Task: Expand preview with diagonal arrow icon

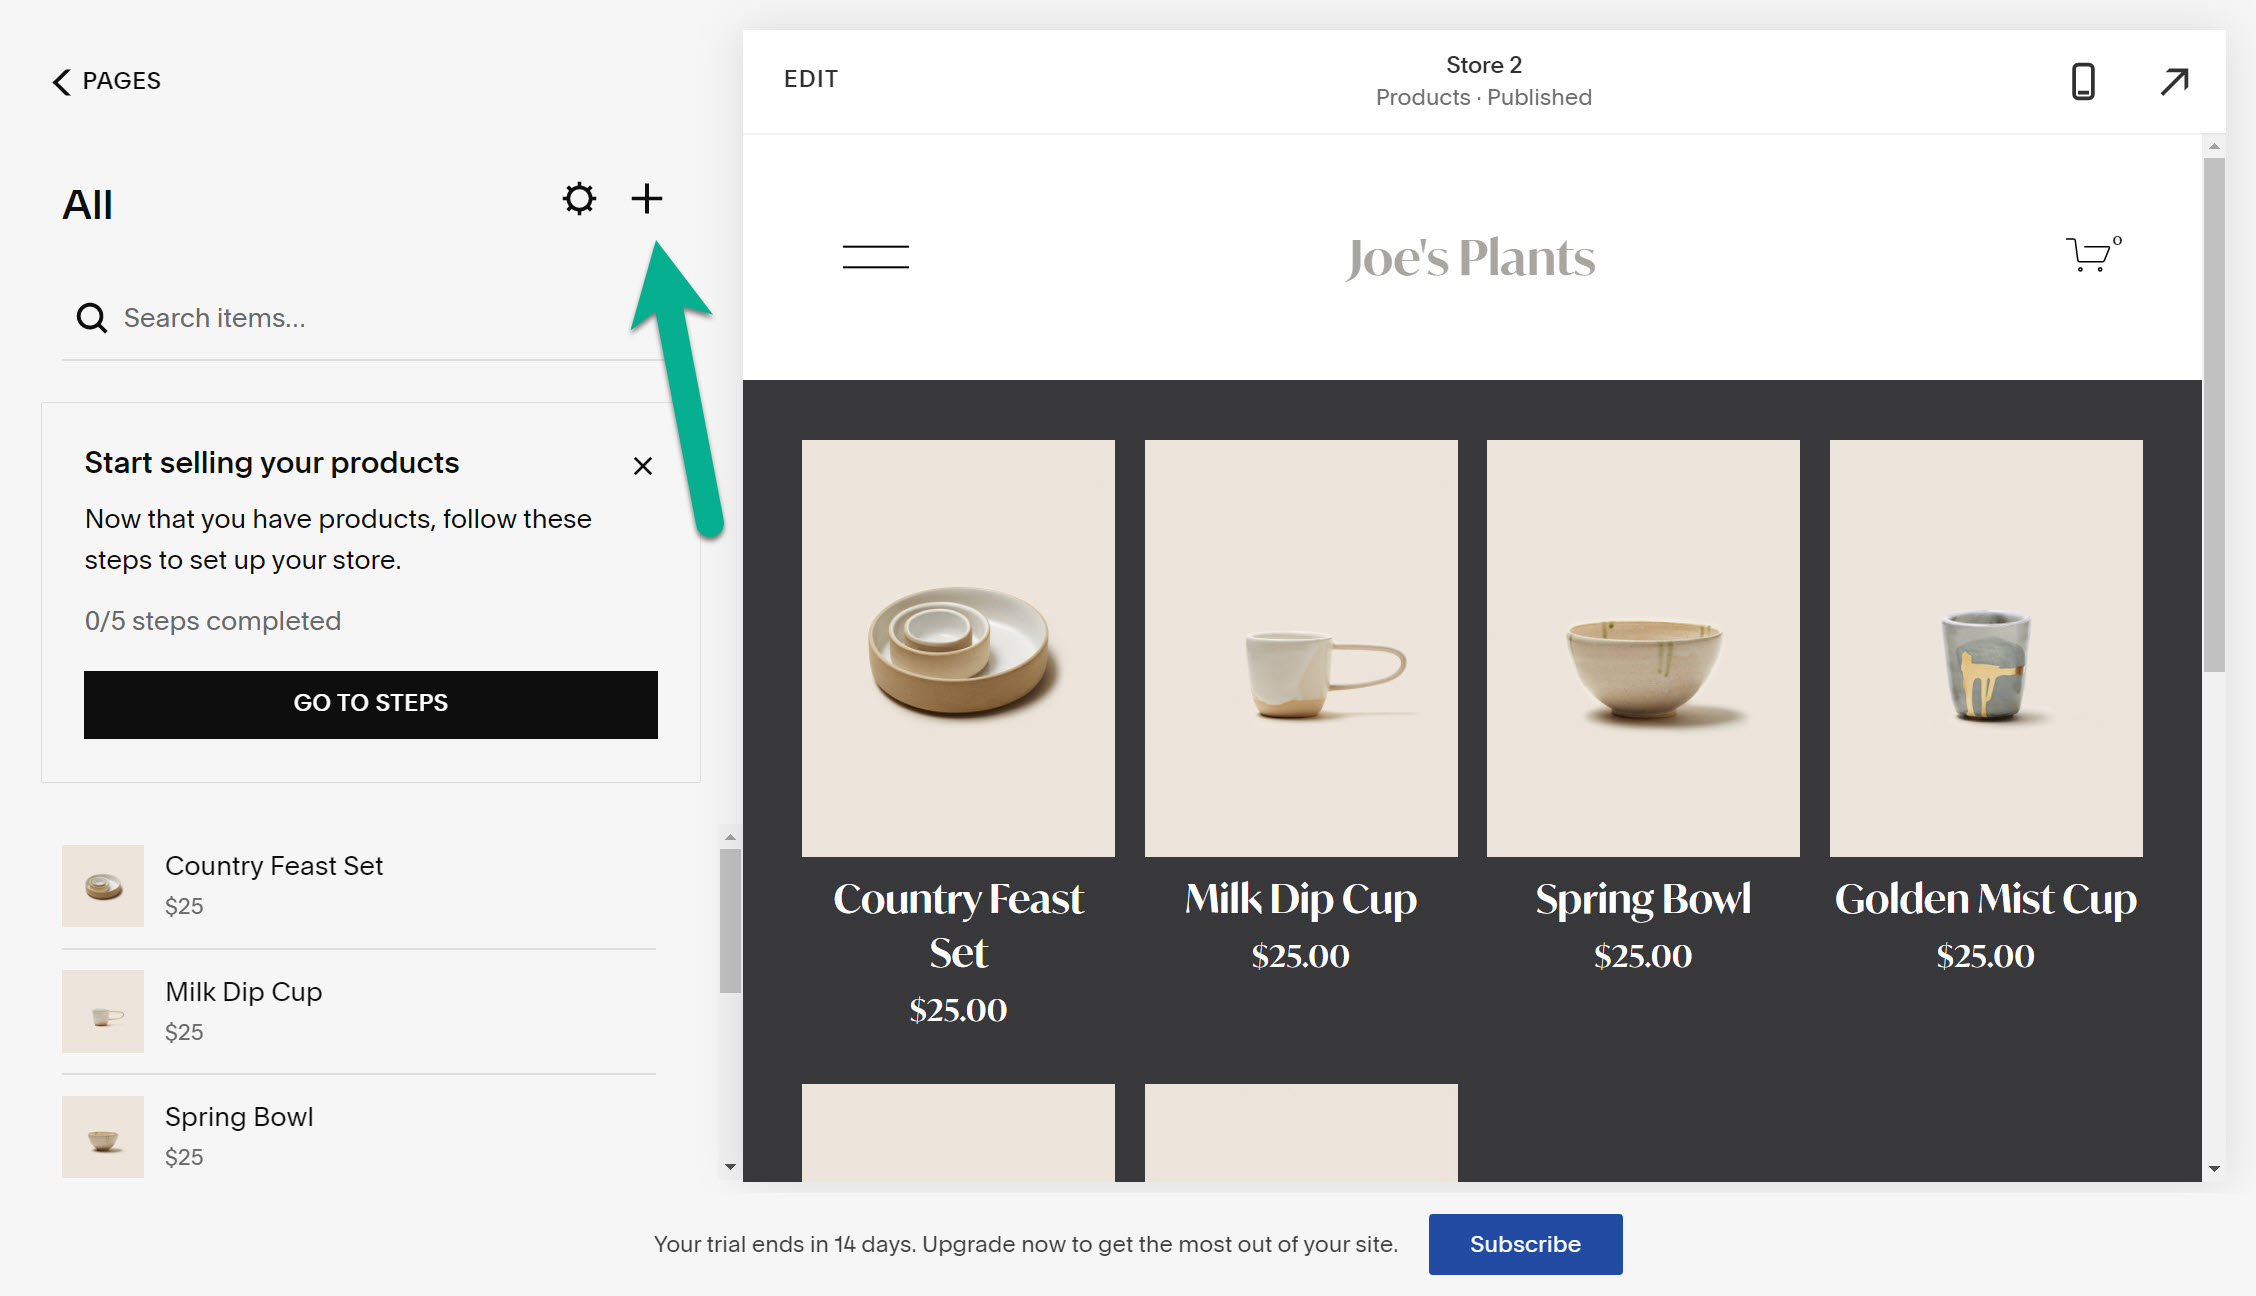Action: pyautogui.click(x=2174, y=81)
